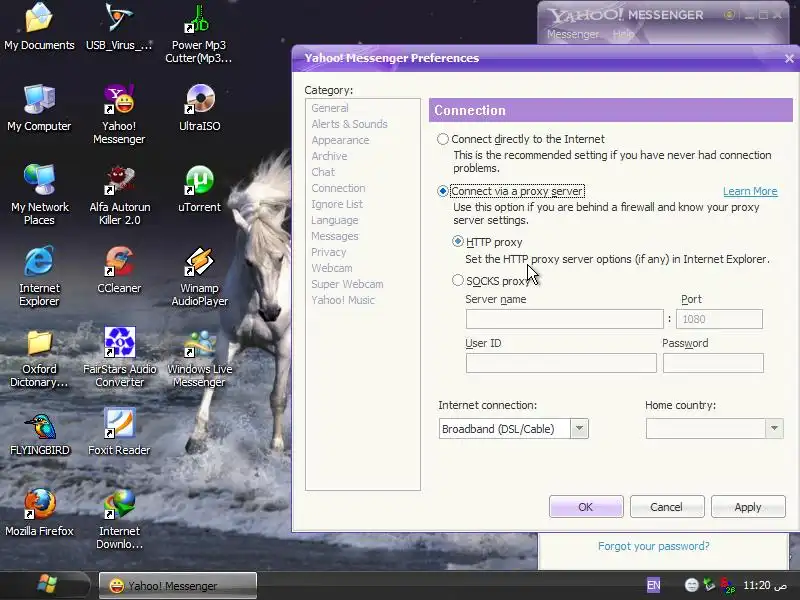Launch Foxit Reader desktop shortcut
This screenshot has height=600, width=800.
pyautogui.click(x=119, y=433)
